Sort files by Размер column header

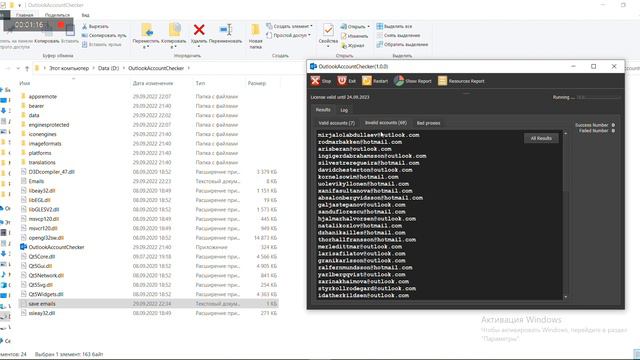257,83
